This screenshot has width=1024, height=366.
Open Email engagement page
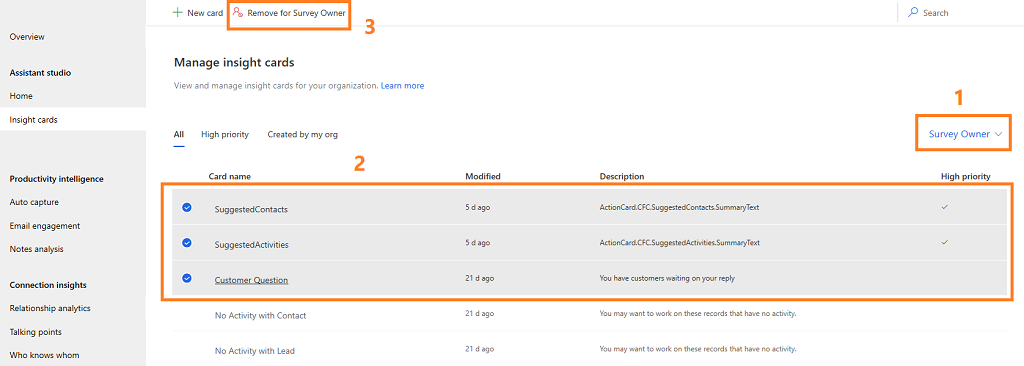point(45,226)
